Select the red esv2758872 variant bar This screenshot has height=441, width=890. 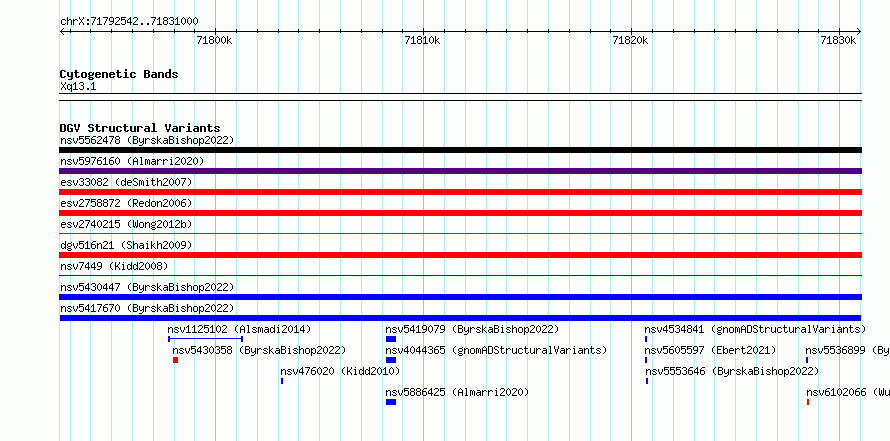click(x=460, y=213)
